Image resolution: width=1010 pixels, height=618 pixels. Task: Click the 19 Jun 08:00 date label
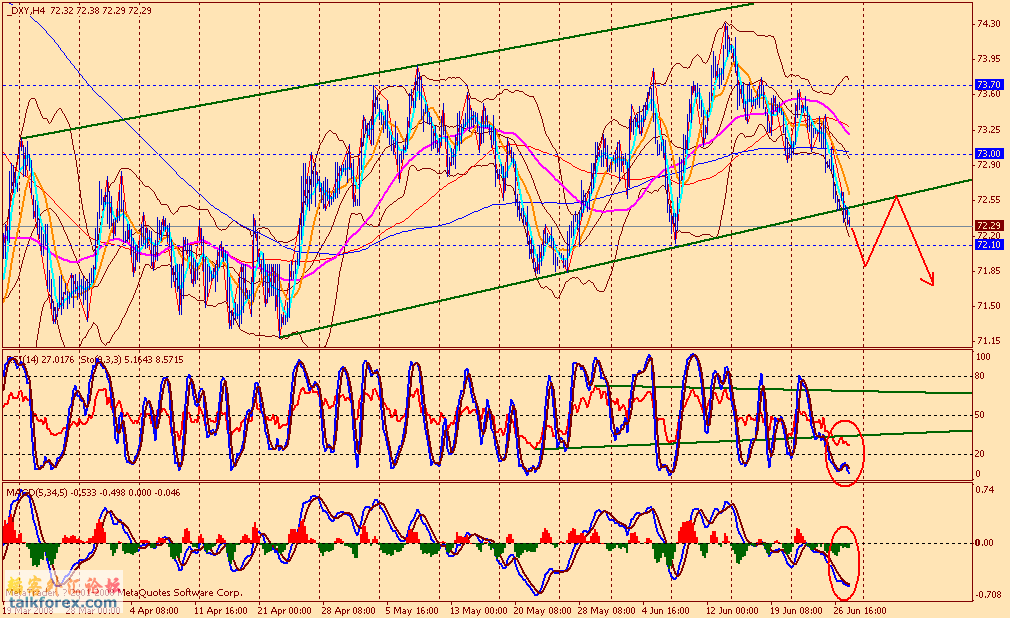796,611
